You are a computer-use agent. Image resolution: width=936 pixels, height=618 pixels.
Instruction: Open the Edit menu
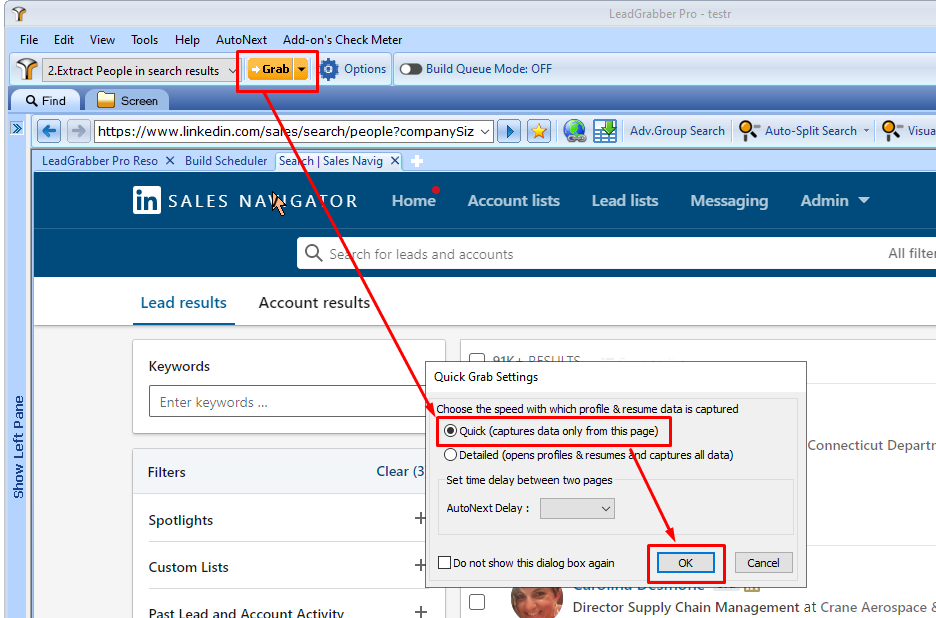click(64, 40)
